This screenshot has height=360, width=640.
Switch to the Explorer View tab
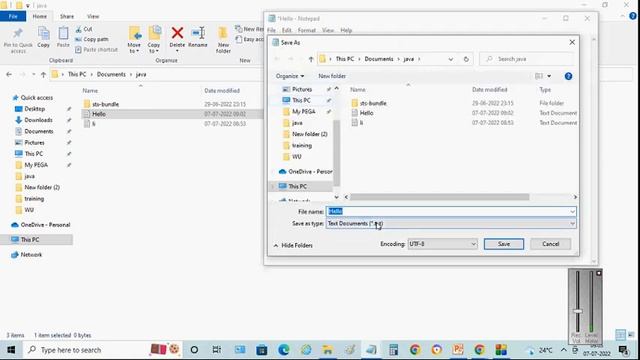pos(93,16)
